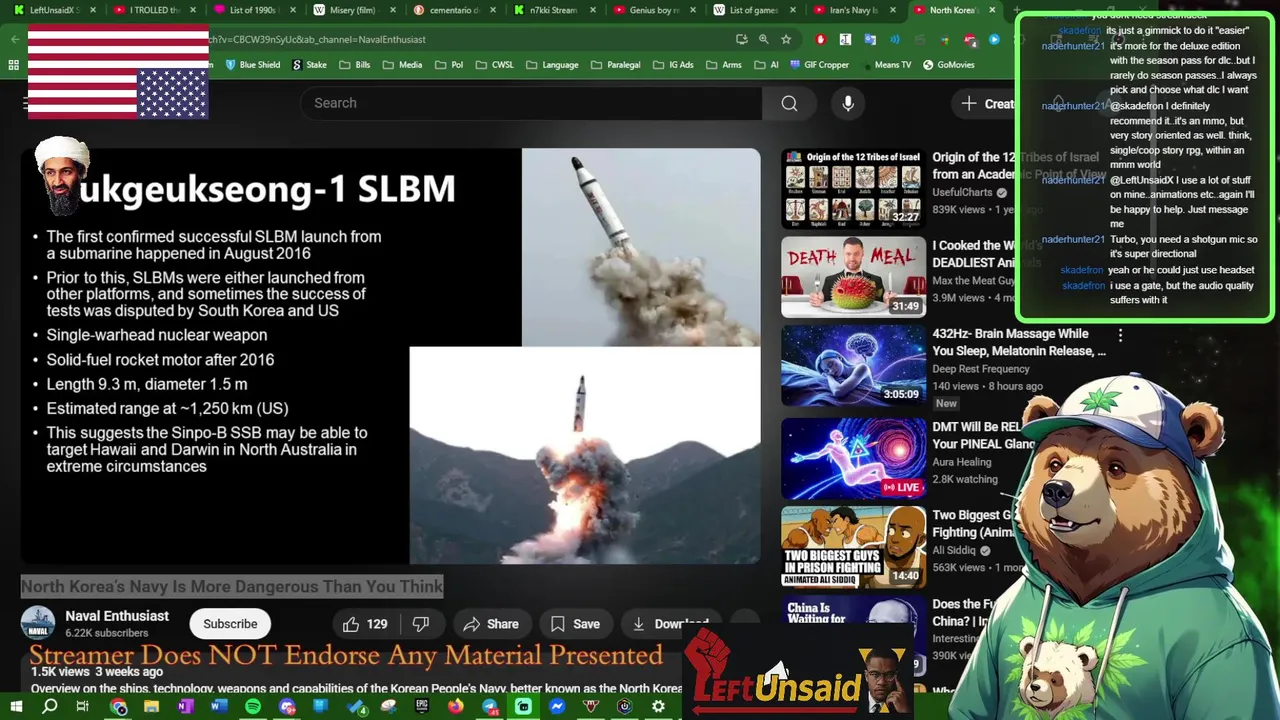Open File Explorer from taskbar

(151, 707)
